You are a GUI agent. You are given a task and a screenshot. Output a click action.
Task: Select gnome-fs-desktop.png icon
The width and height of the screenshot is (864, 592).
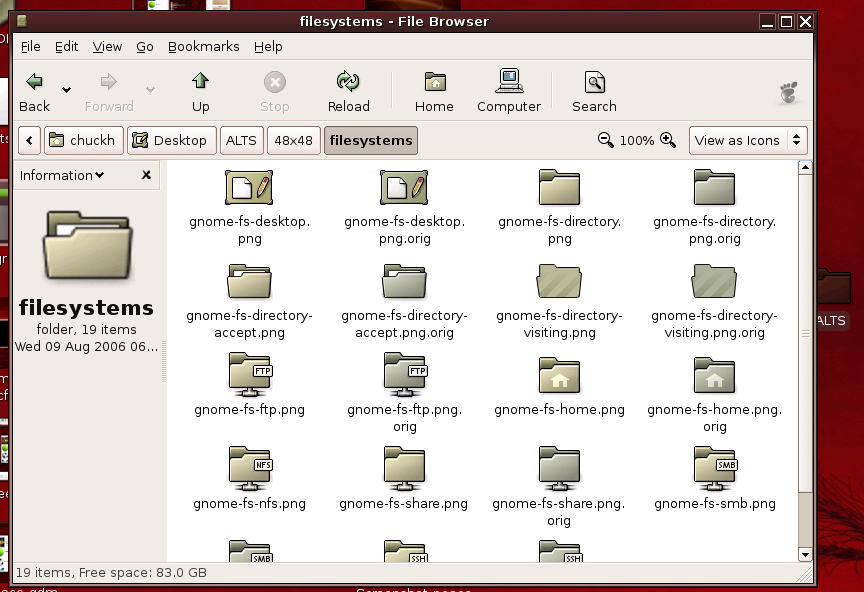coord(249,187)
